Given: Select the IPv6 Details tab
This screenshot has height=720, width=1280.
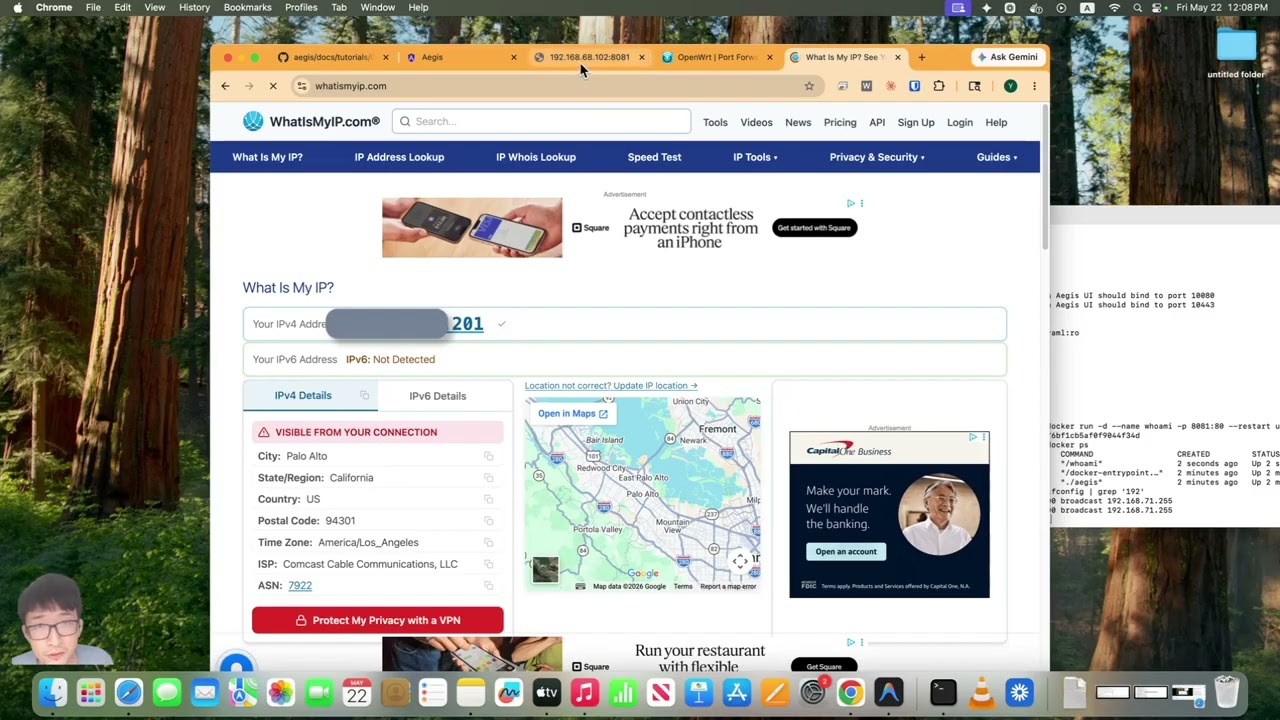Looking at the screenshot, I should (438, 396).
